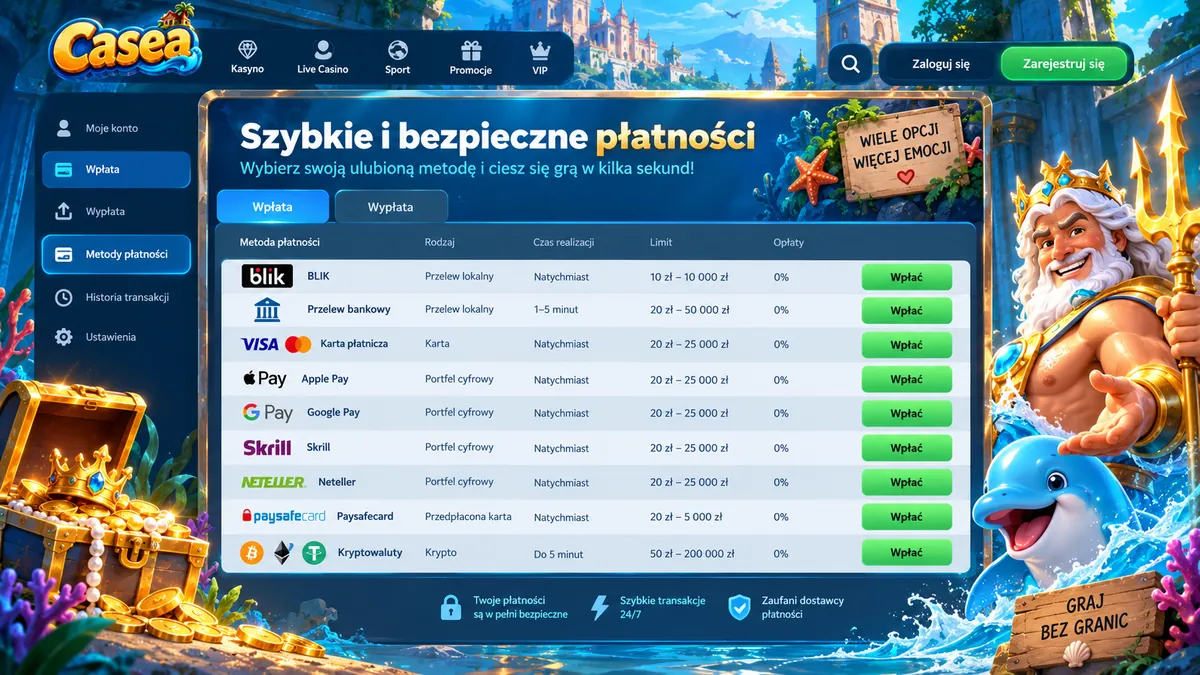Select Metody płatności in the sidebar
The image size is (1200, 675).
(x=116, y=254)
